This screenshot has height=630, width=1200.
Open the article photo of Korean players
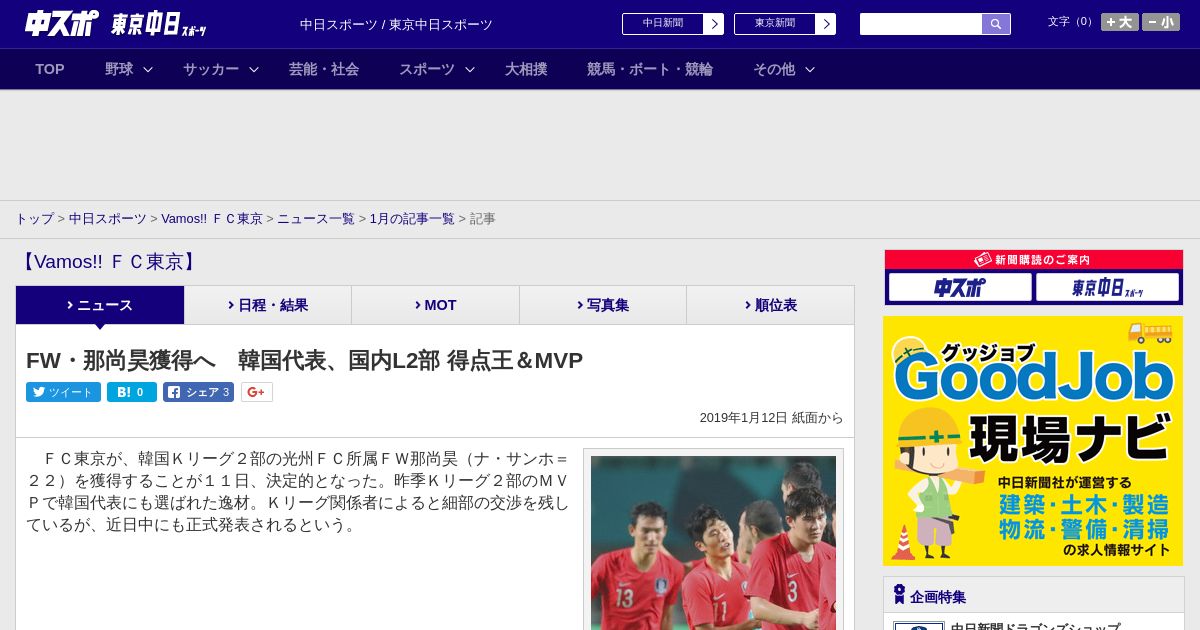(713, 543)
